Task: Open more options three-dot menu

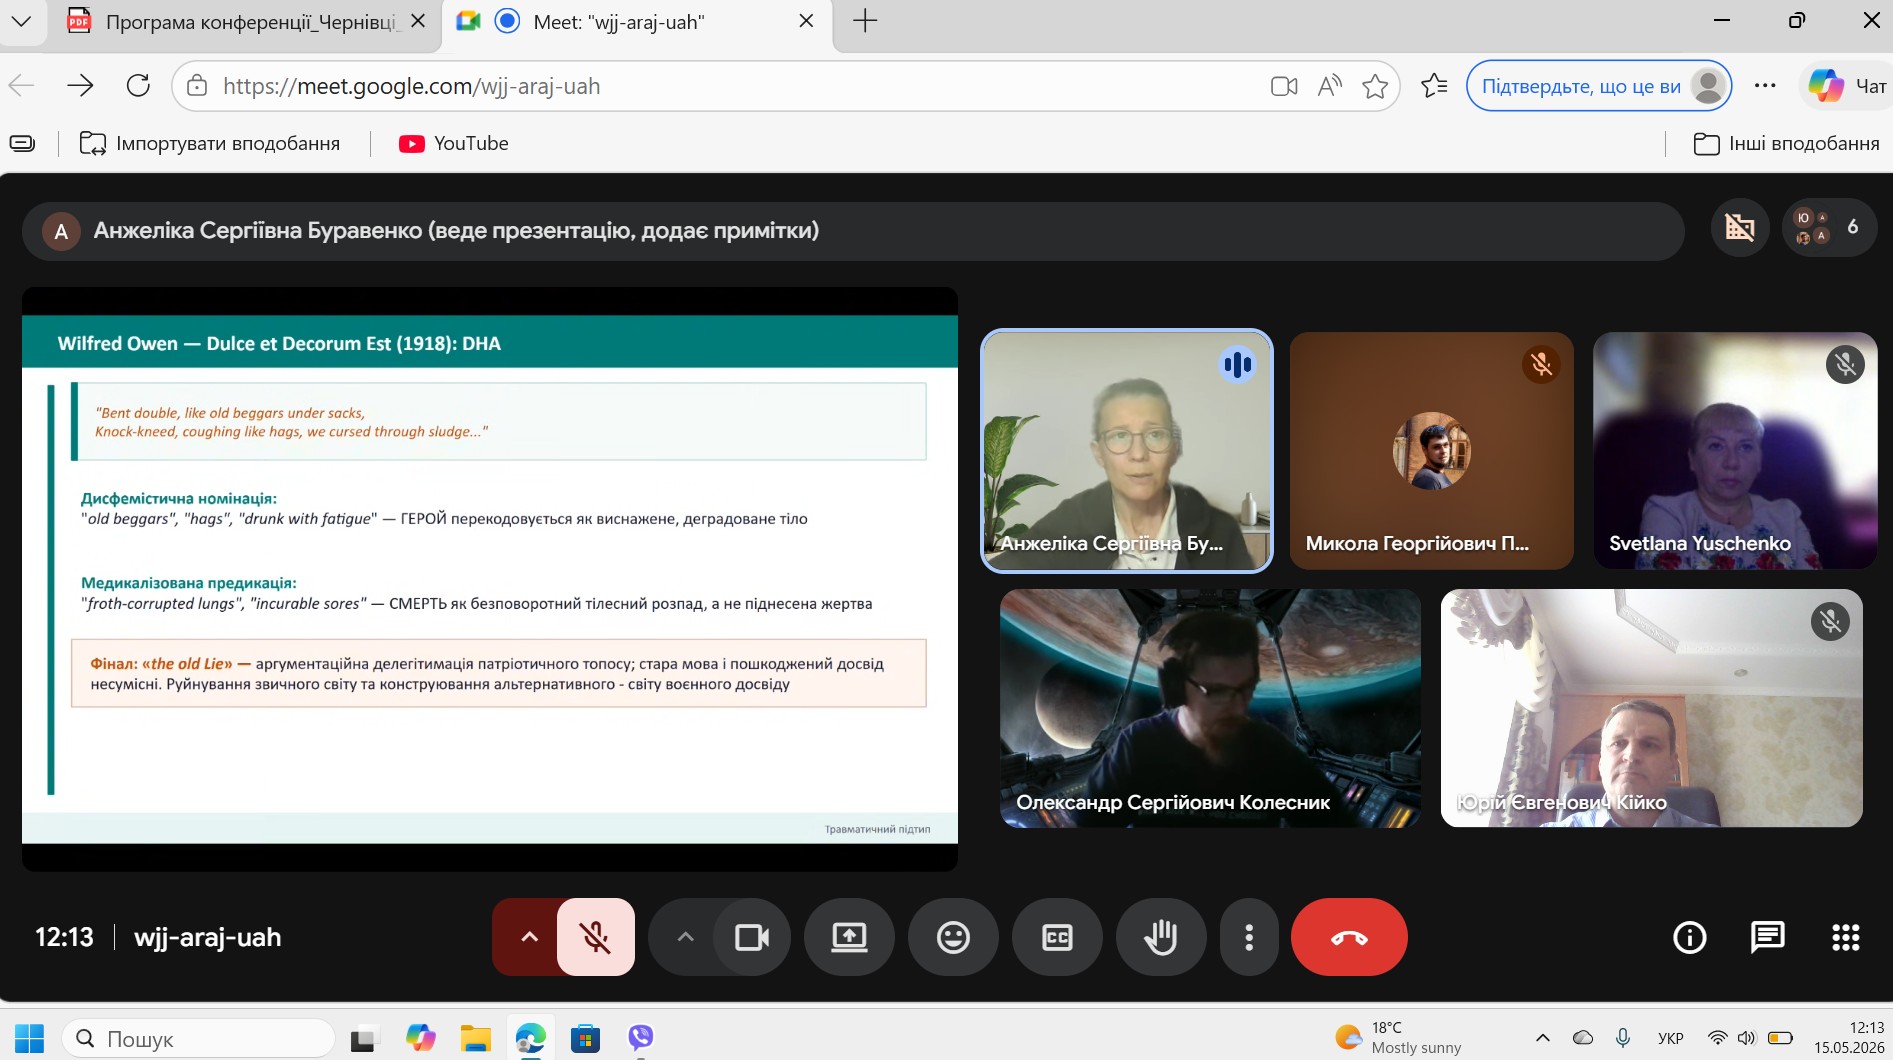Action: [x=1249, y=937]
